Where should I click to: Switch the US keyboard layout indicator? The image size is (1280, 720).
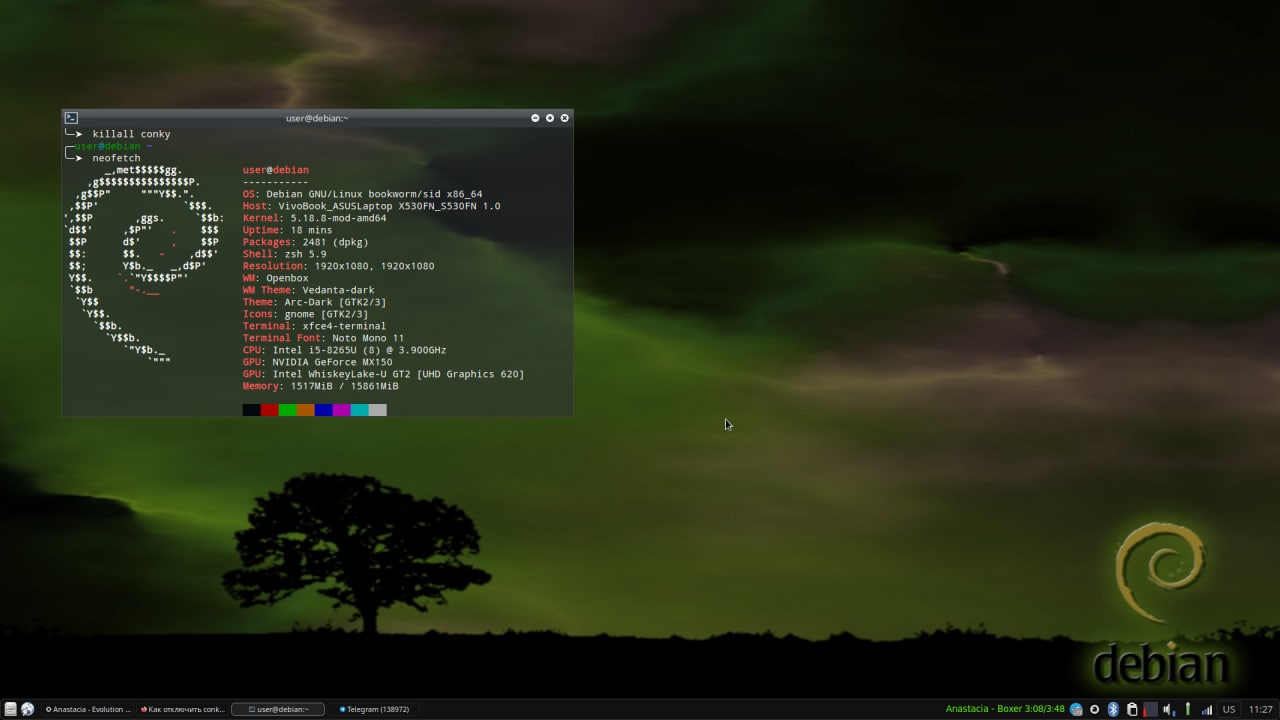[1229, 709]
